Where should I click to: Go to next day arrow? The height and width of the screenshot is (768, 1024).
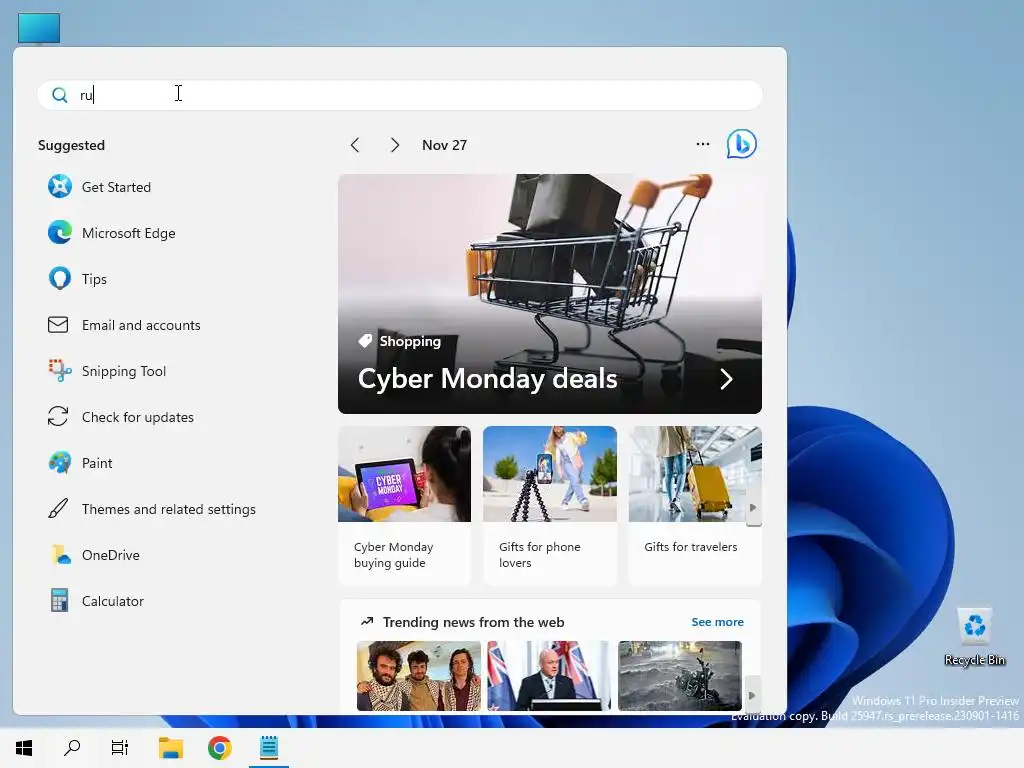pyautogui.click(x=394, y=145)
